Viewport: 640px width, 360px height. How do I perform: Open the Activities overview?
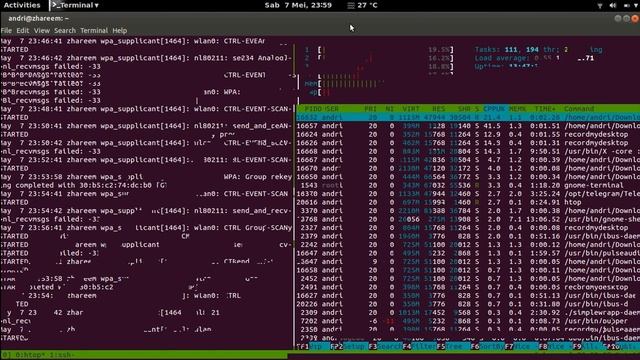pyautogui.click(x=22, y=5)
